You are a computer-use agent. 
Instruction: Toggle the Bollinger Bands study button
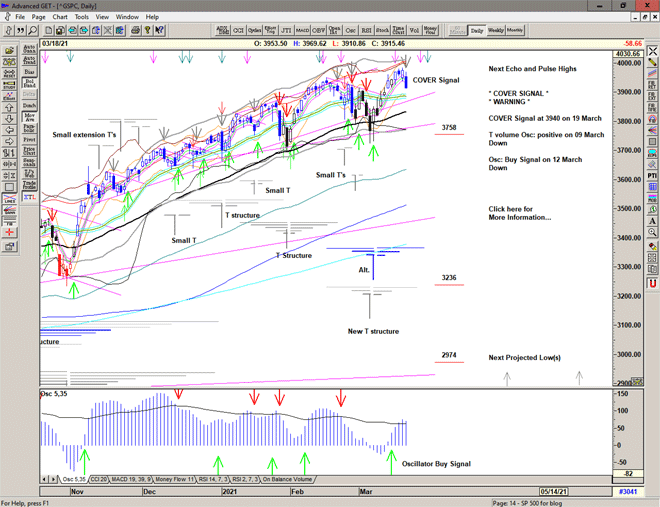pos(29,84)
